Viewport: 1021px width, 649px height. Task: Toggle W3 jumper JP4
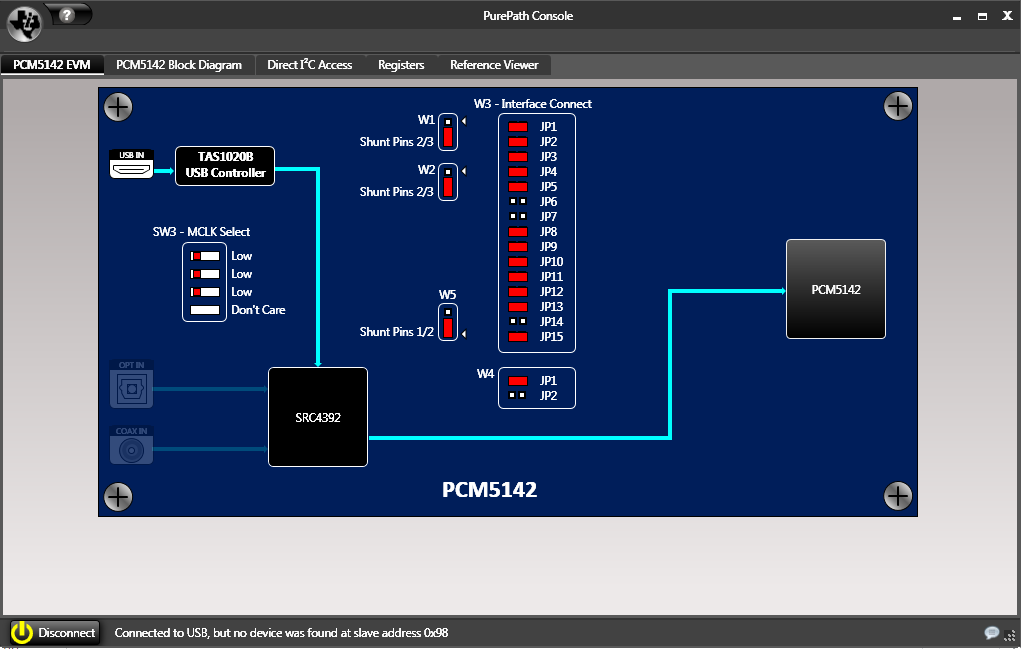518,172
